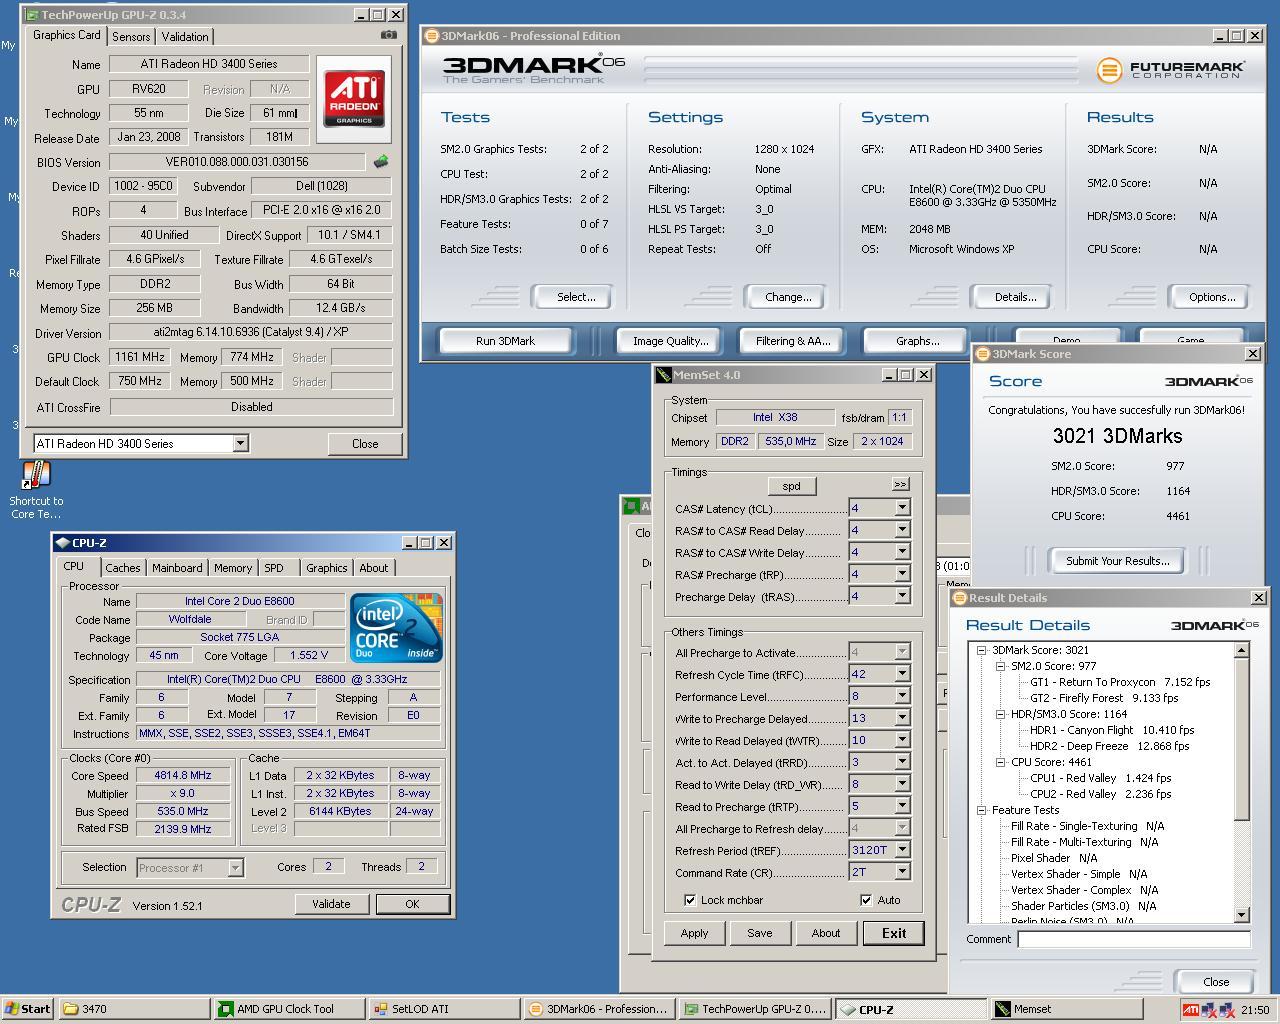Viewport: 1280px width, 1024px height.
Task: Collapse the 3DMark Score tree node
Action: click(x=982, y=650)
